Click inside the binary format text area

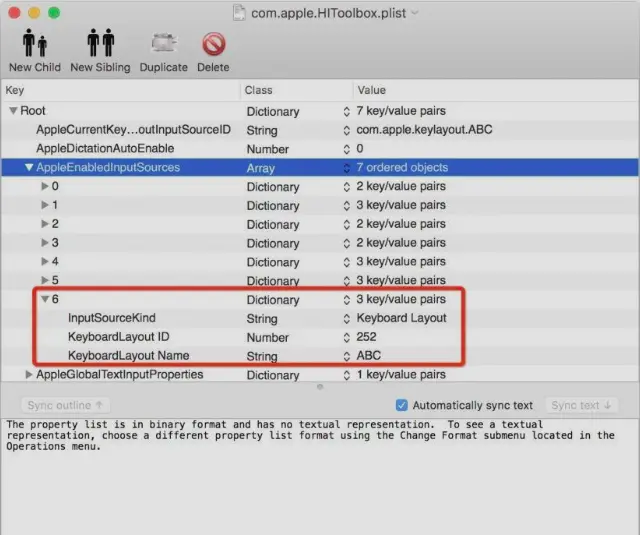click(x=320, y=476)
